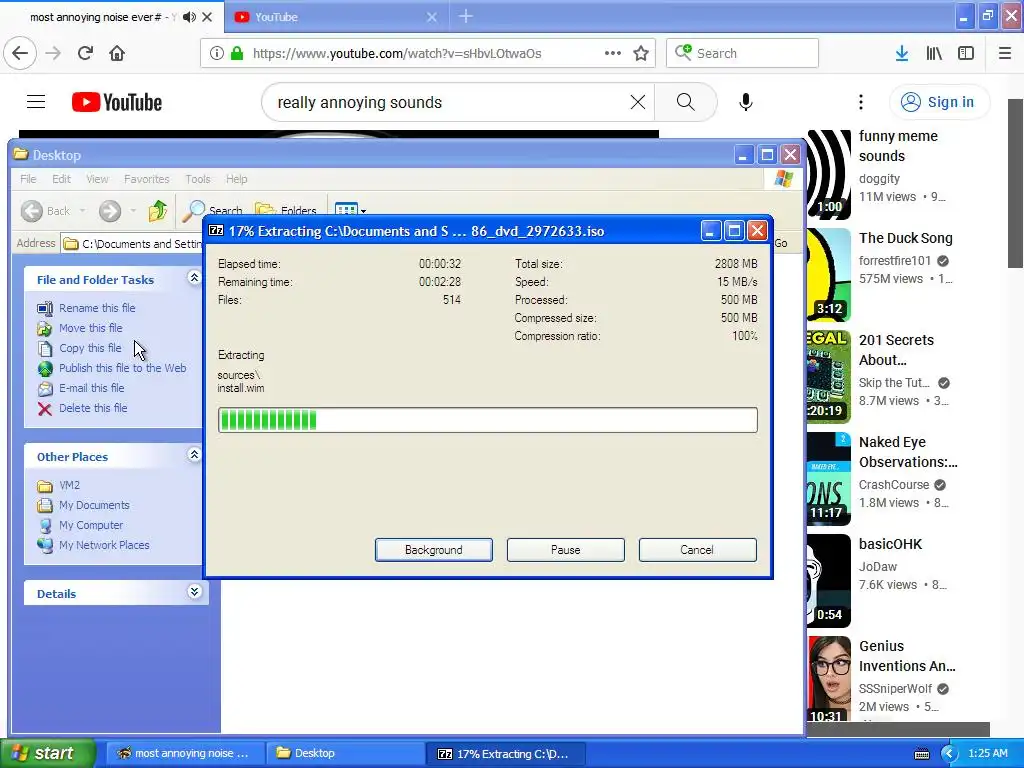
Task: Open Favorites menu in Desktop window
Action: tap(146, 179)
